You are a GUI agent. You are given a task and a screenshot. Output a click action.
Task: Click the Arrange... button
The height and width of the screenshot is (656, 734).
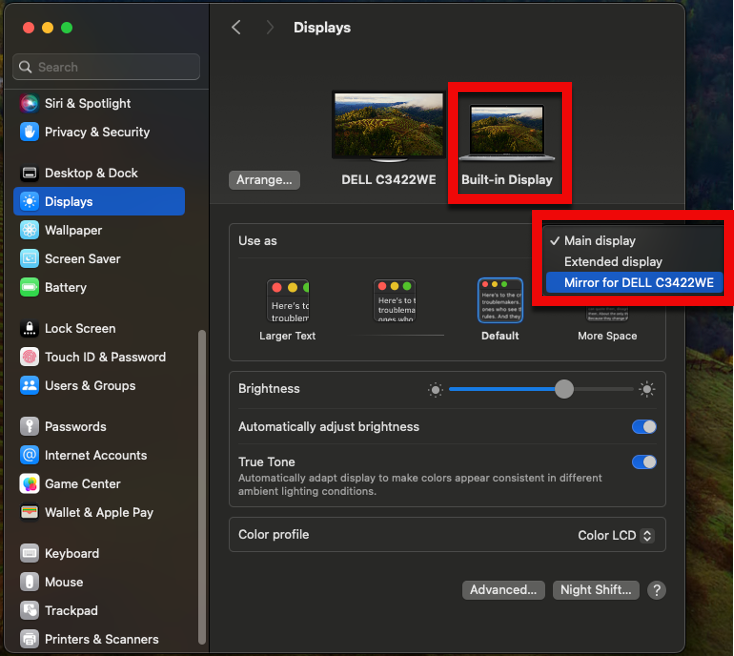point(265,180)
